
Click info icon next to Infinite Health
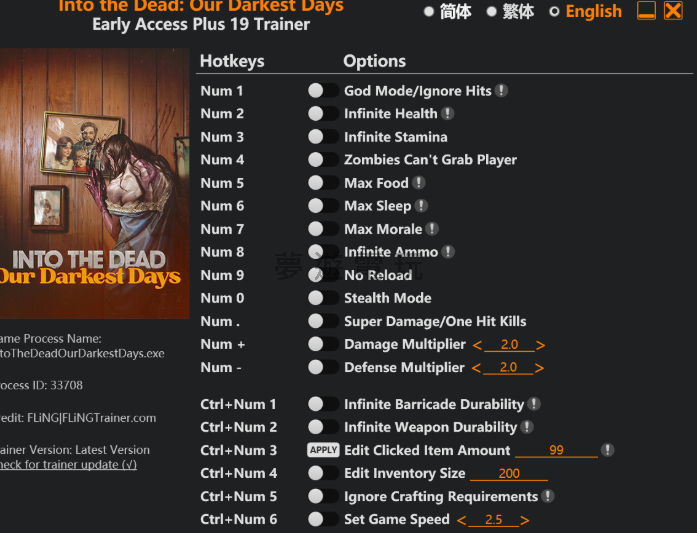pyautogui.click(x=447, y=114)
